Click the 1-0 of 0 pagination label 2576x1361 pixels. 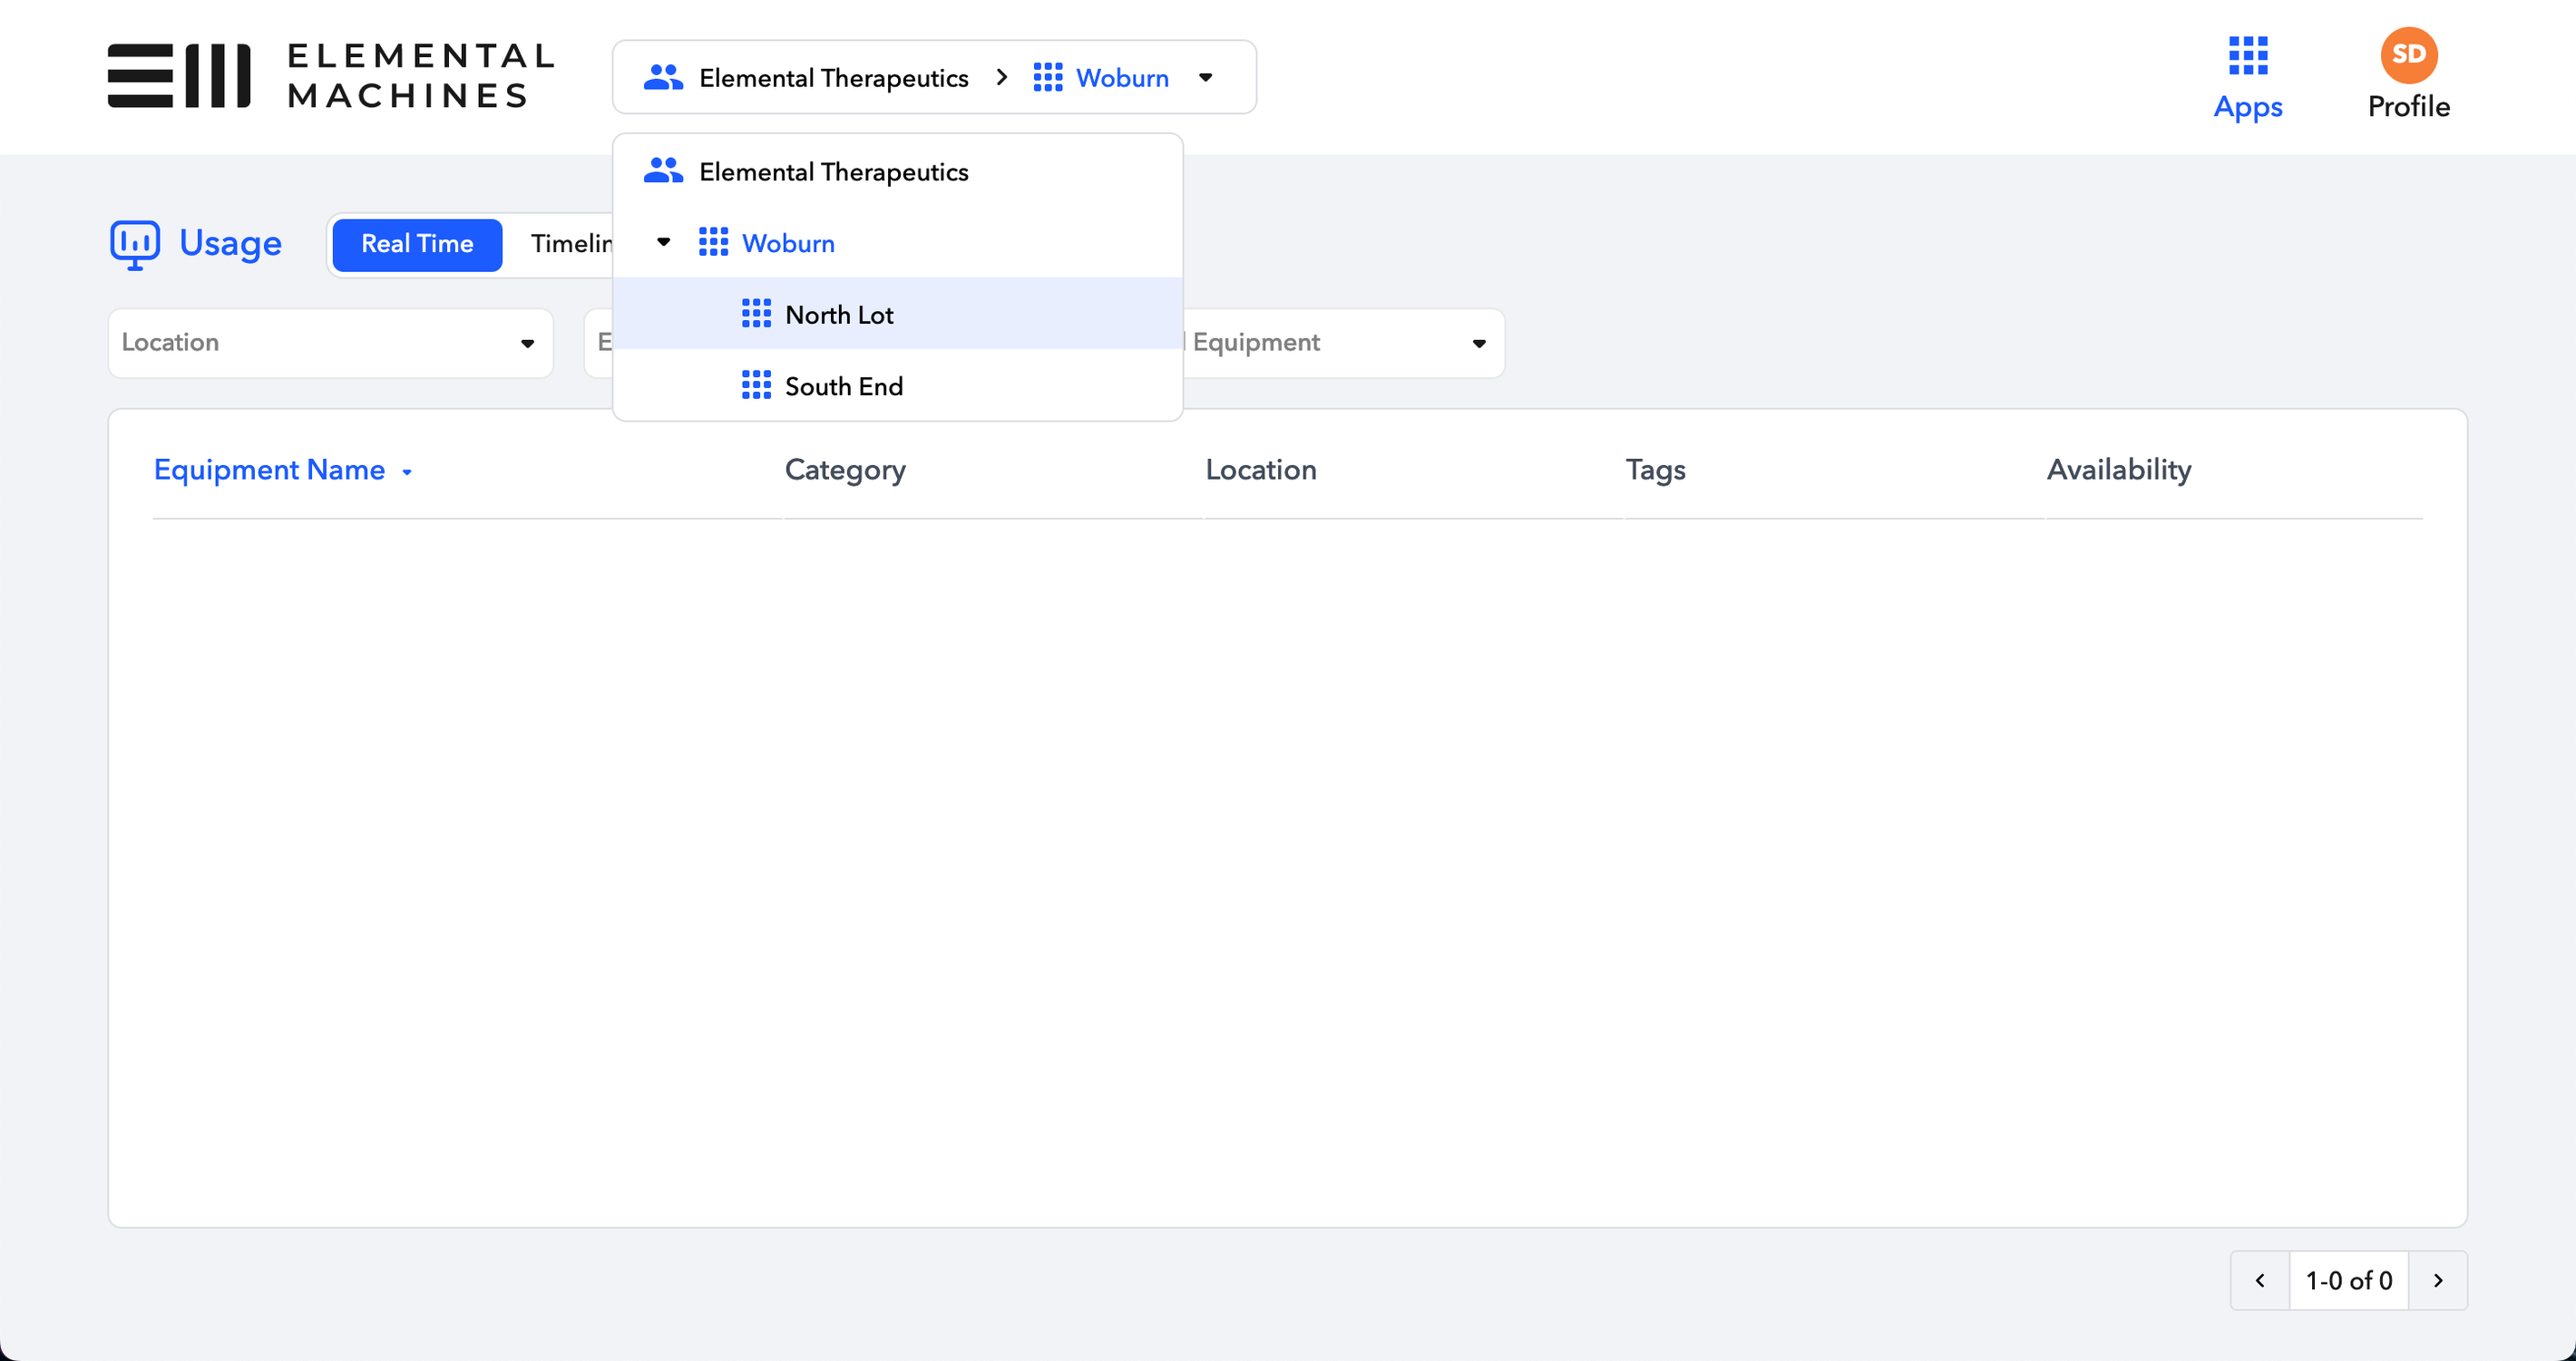click(2348, 1281)
